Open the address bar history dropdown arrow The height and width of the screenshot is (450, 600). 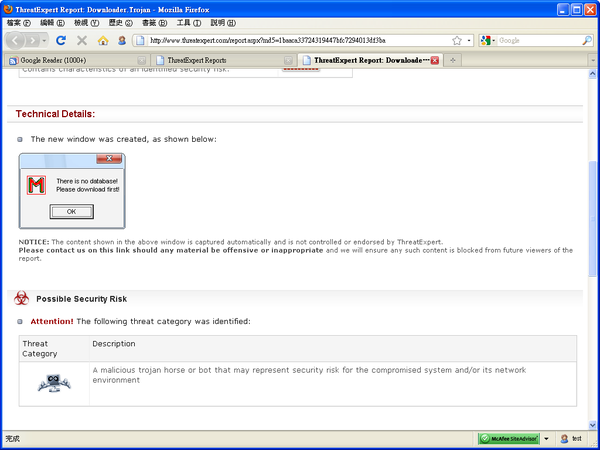coord(469,41)
